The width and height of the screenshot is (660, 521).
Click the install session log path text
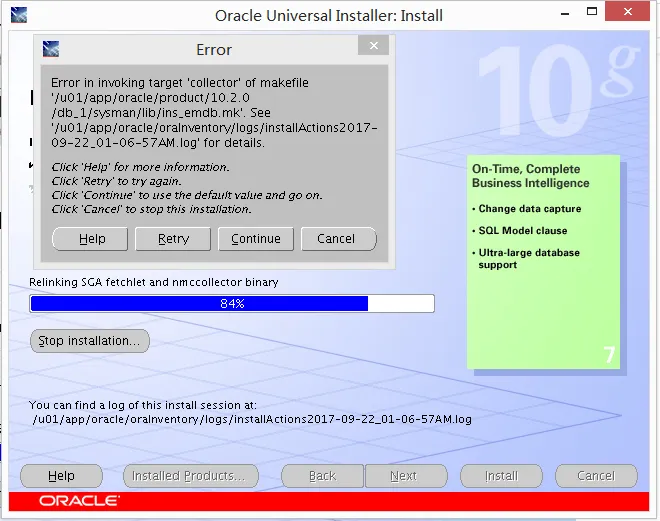(252, 419)
